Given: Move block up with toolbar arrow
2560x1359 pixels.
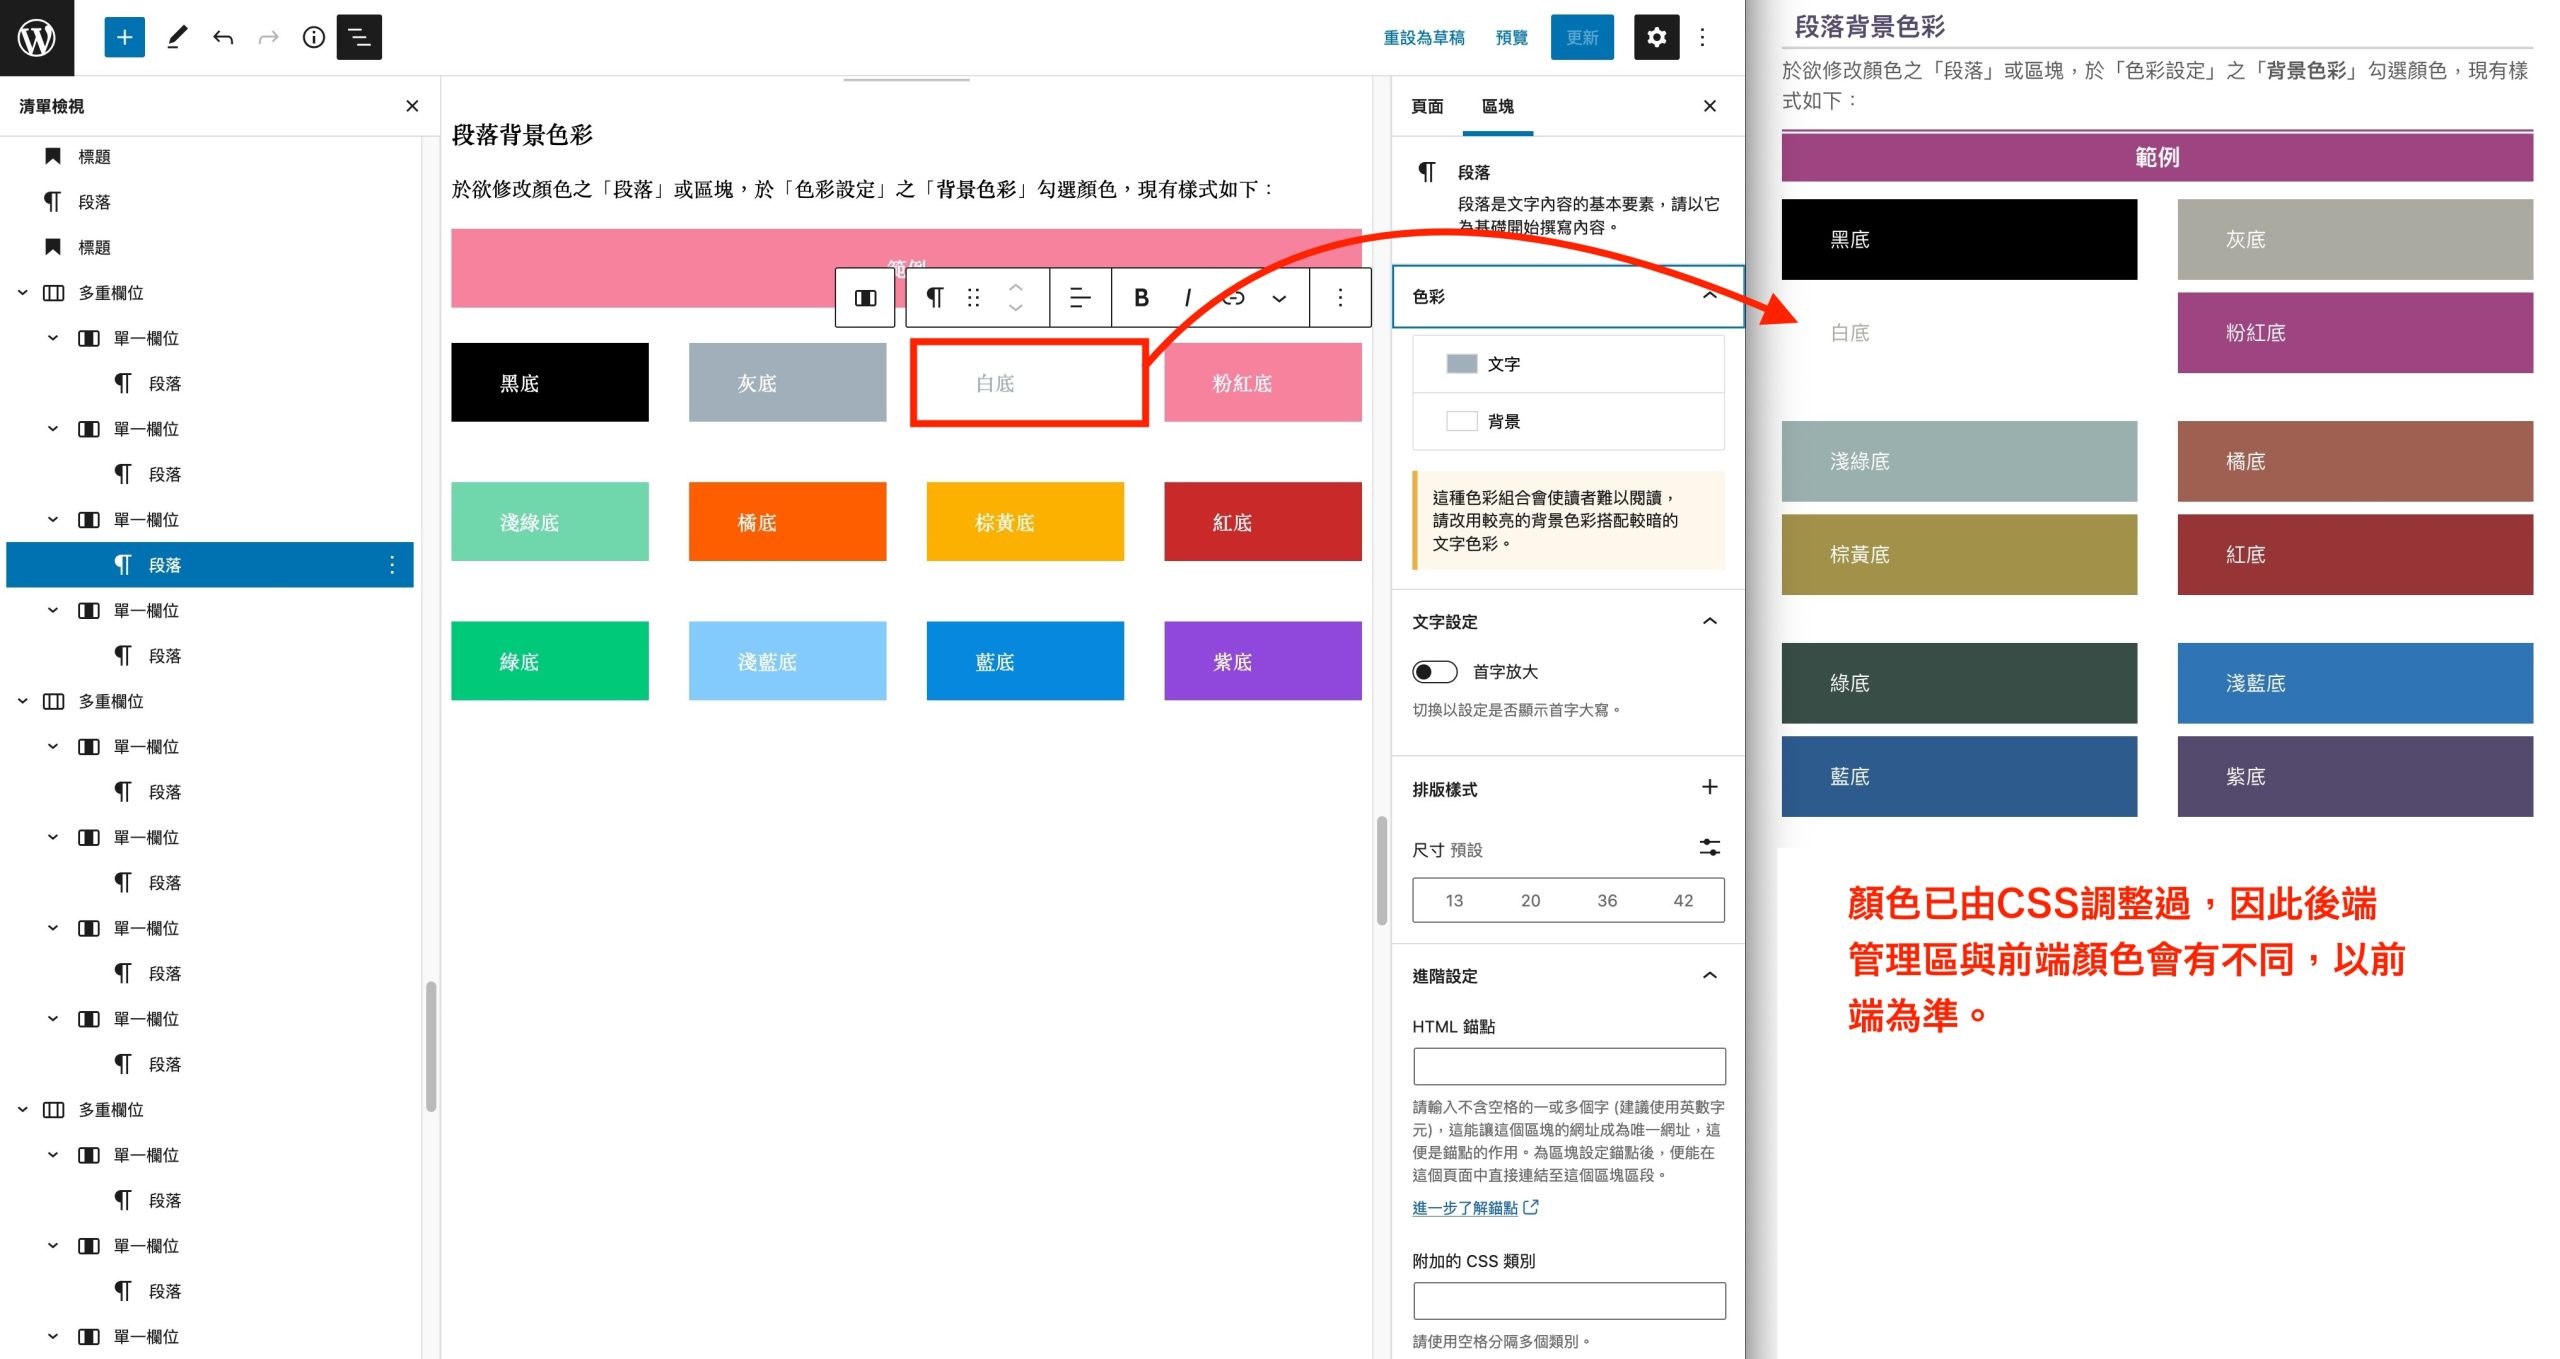Looking at the screenshot, I should pyautogui.click(x=1016, y=287).
